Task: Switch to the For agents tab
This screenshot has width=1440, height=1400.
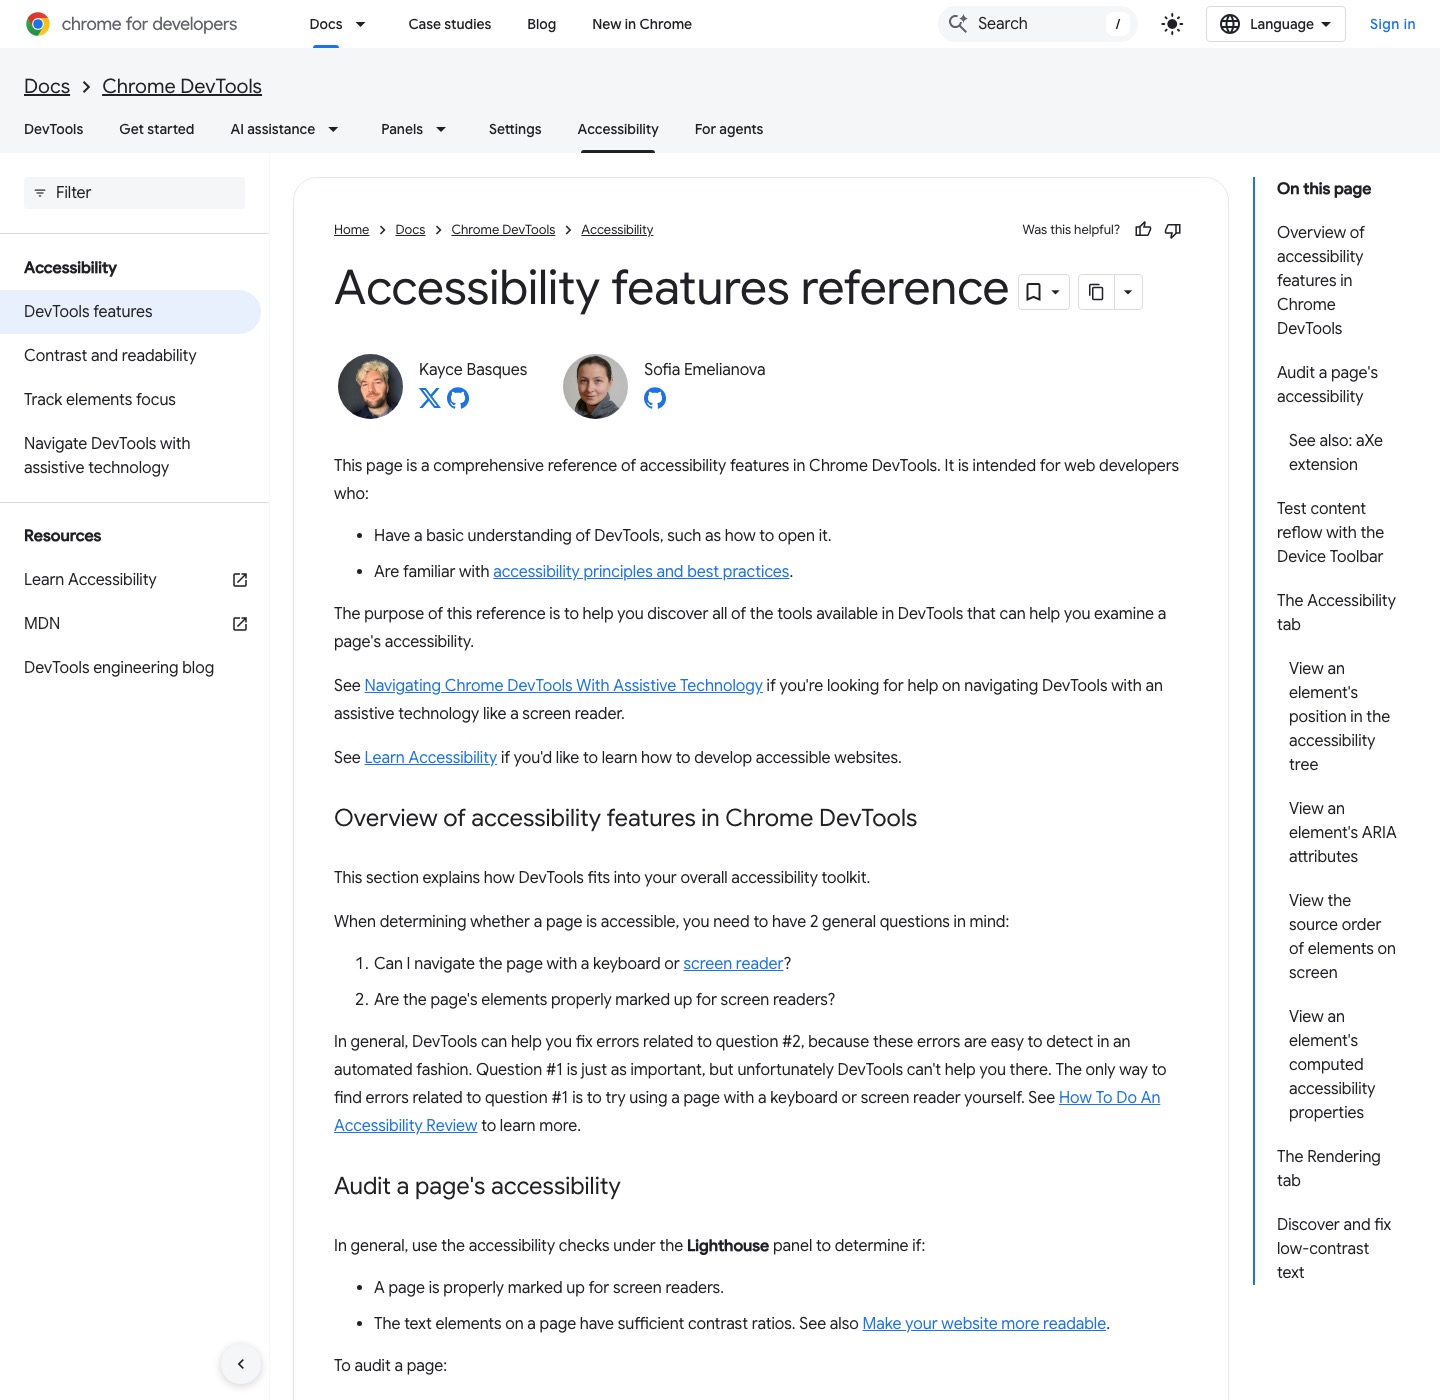Action: point(729,129)
